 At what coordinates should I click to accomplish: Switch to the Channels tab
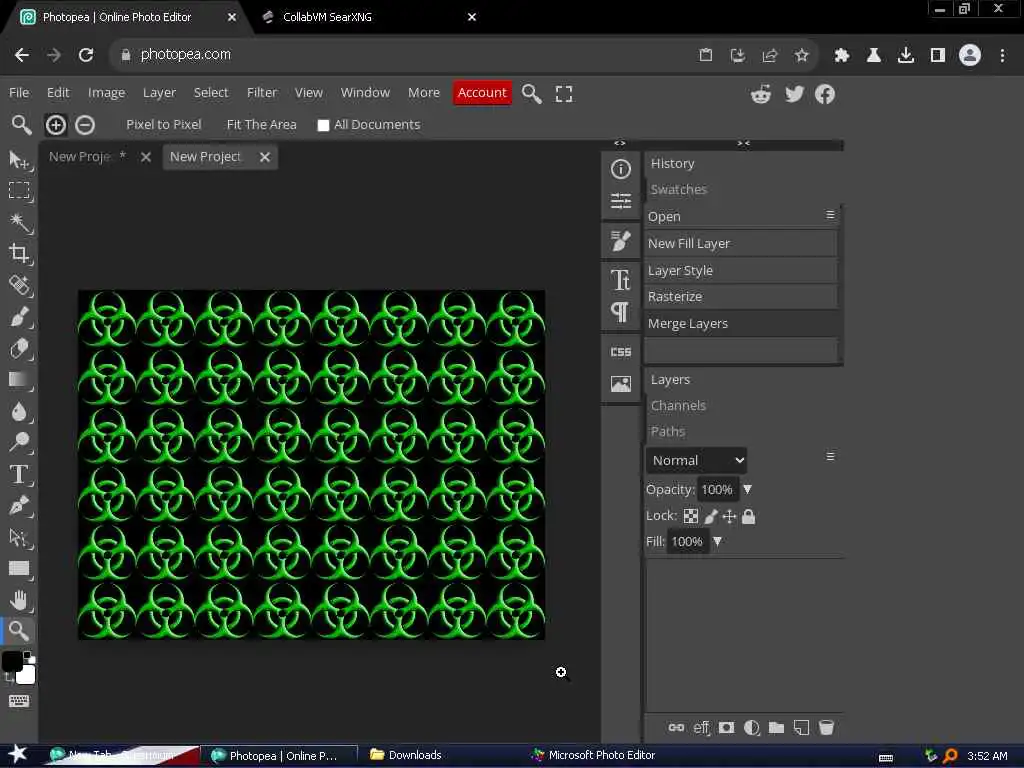[x=678, y=406]
